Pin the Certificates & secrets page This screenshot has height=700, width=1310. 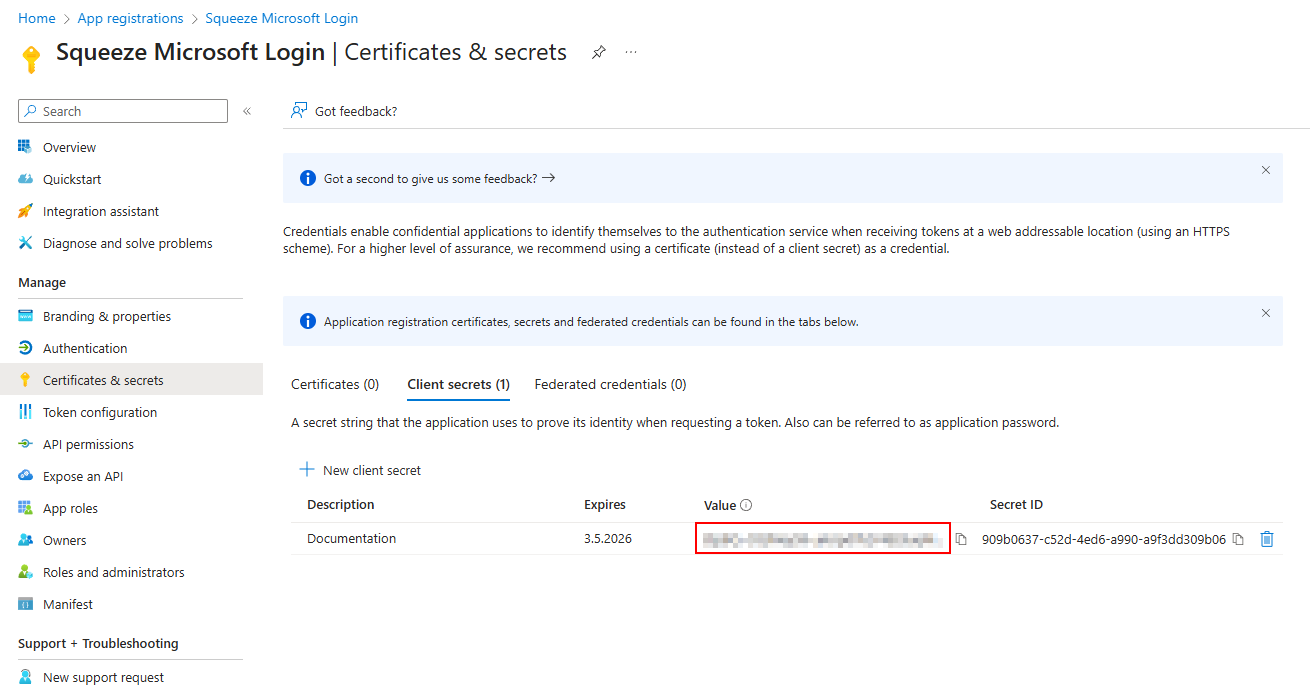point(598,52)
